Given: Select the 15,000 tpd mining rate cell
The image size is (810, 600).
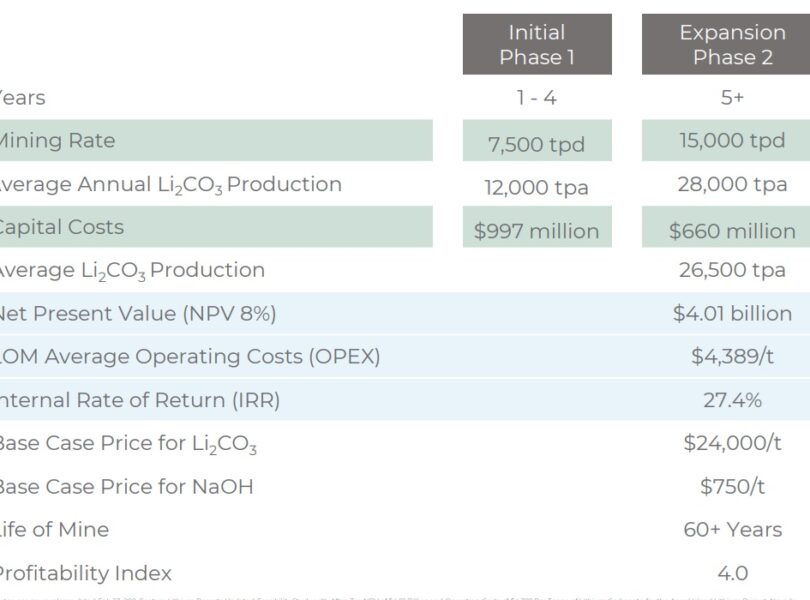Looking at the screenshot, I should click(732, 141).
